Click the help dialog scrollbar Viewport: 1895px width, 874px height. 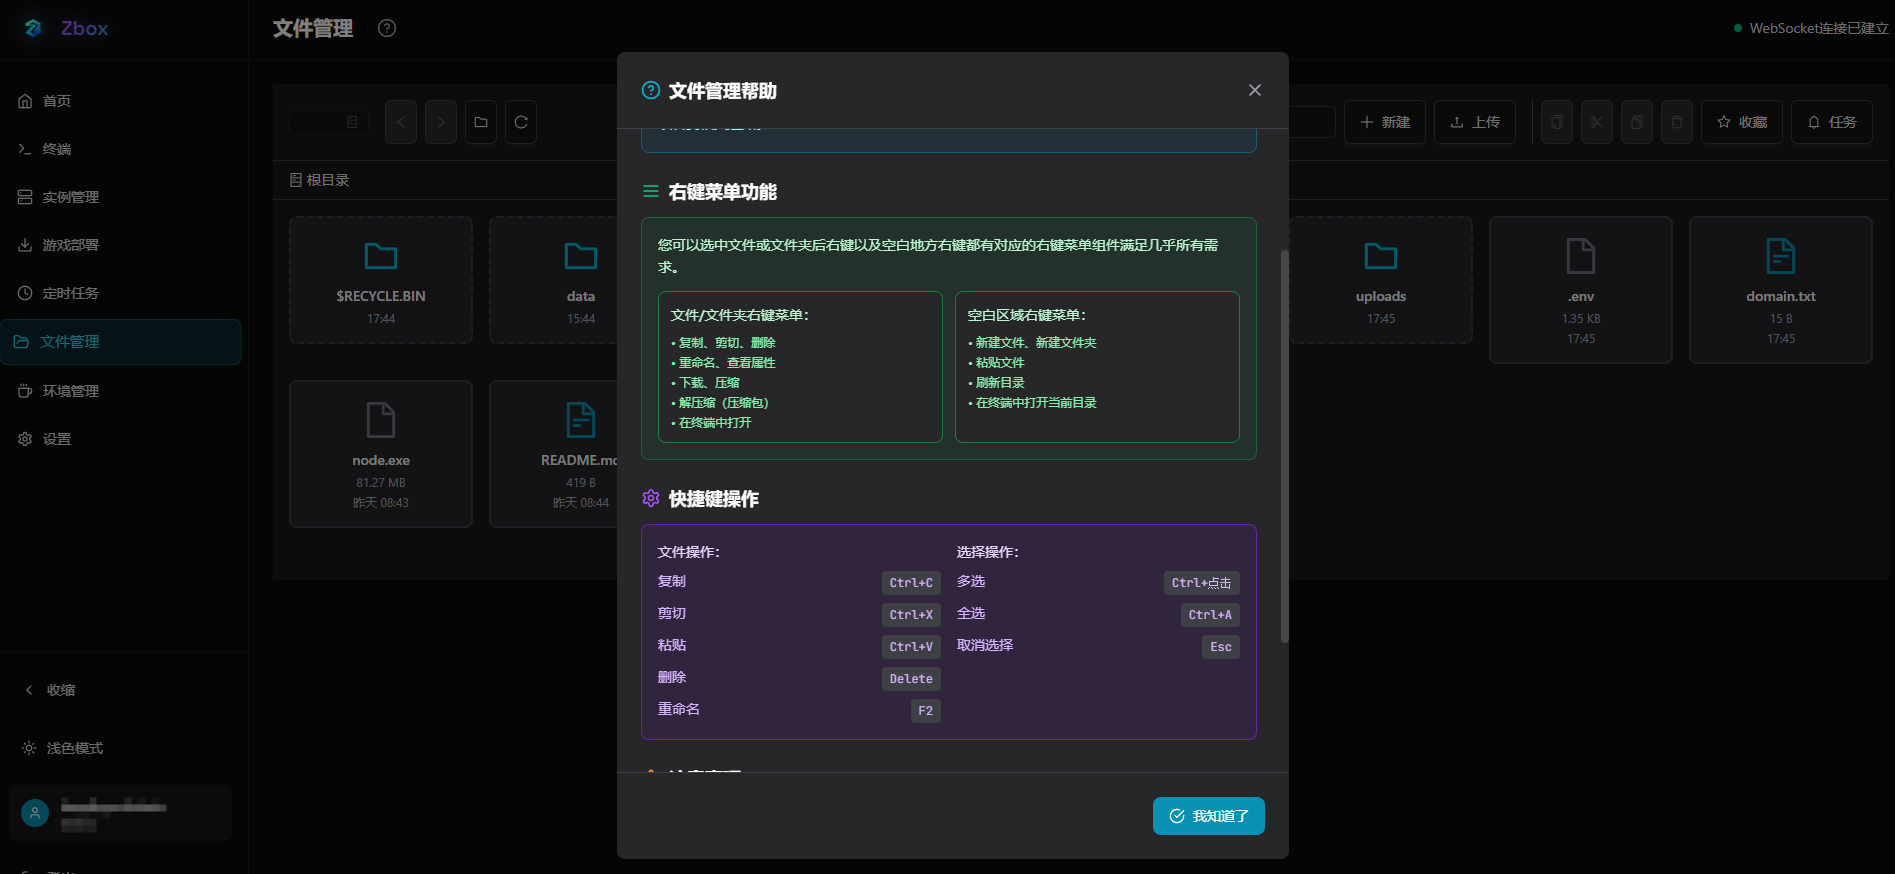click(x=1284, y=446)
